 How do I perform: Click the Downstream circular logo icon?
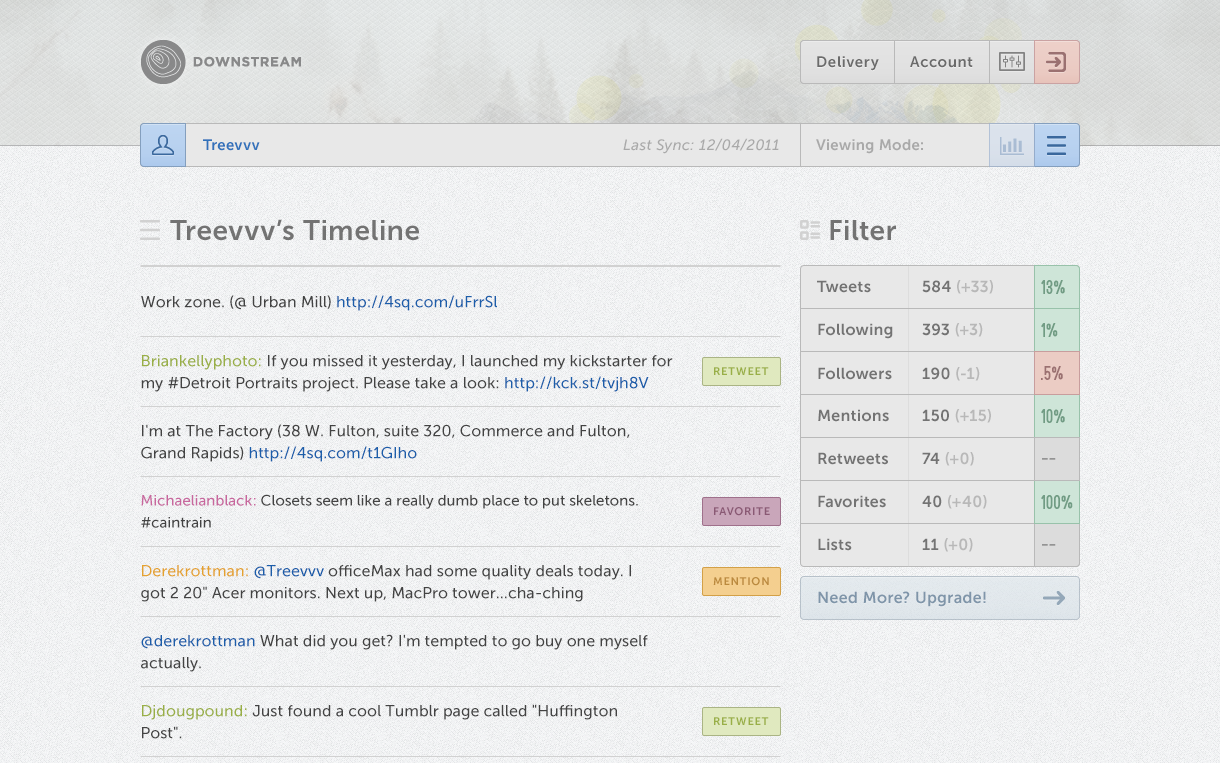pyautogui.click(x=163, y=62)
